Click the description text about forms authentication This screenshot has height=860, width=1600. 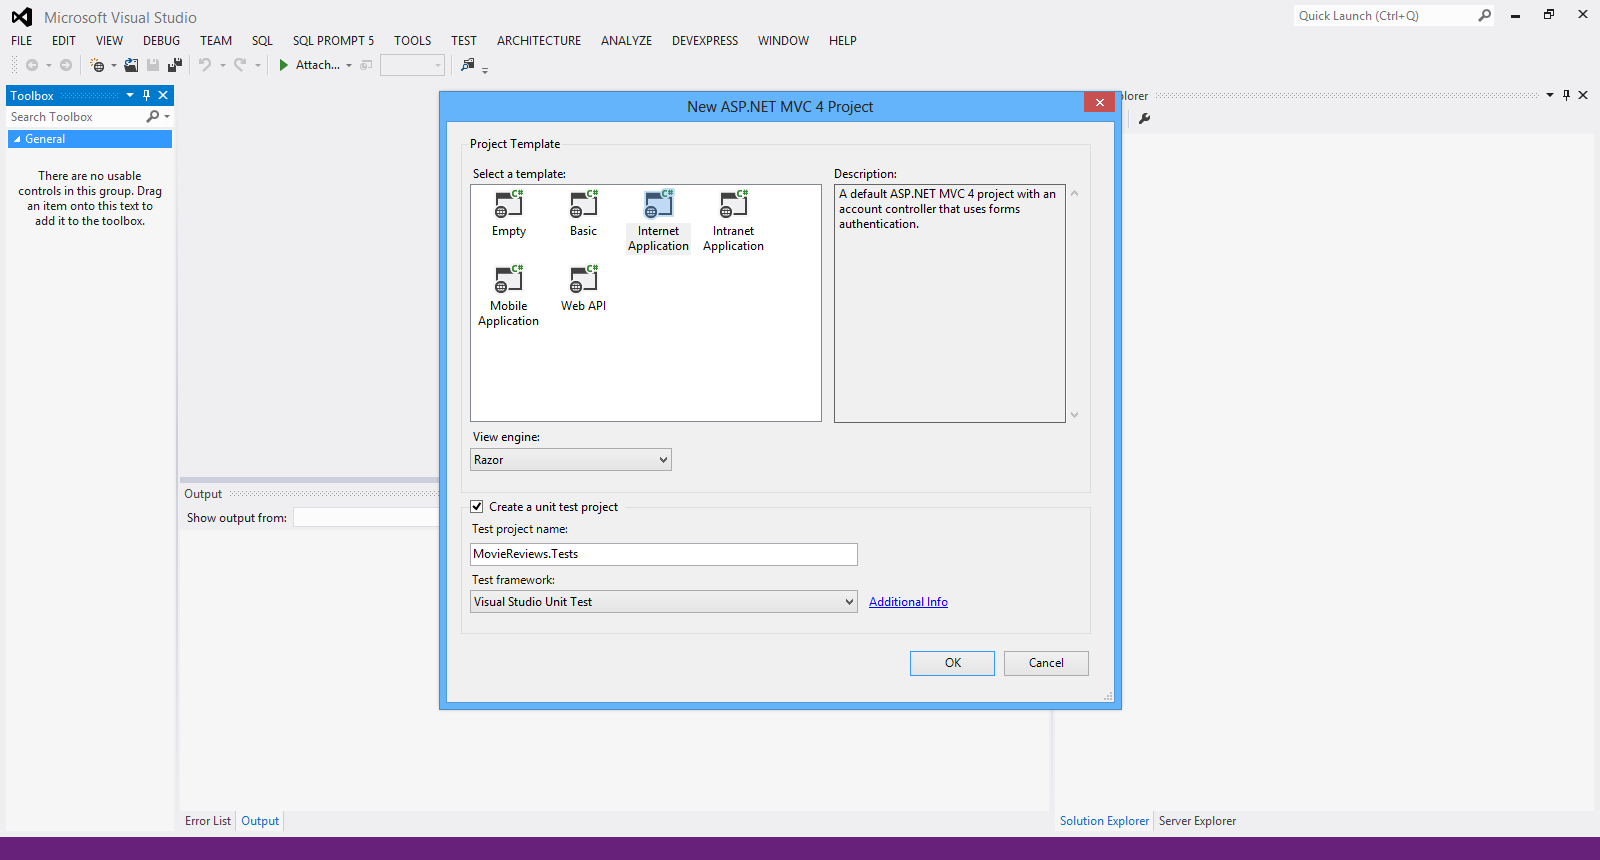pos(947,209)
